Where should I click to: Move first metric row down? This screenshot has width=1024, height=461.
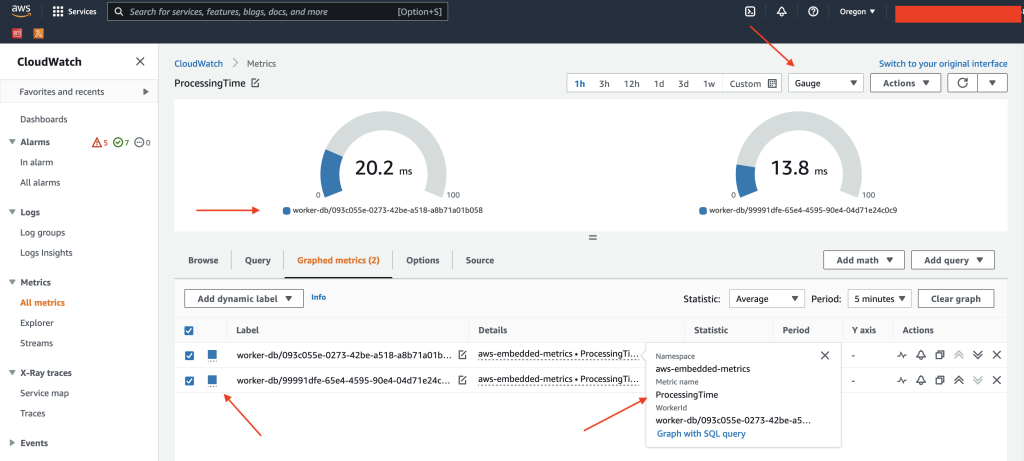pyautogui.click(x=978, y=355)
